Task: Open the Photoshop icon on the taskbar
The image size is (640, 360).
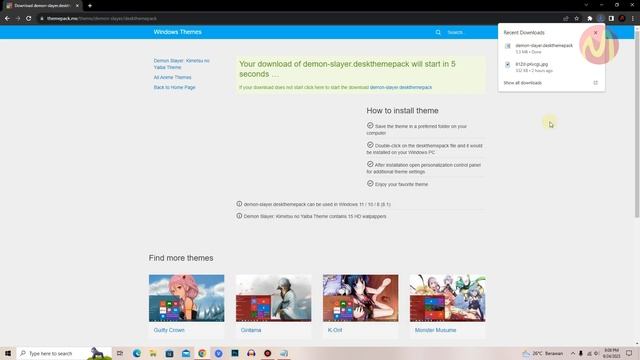Action: (235, 353)
